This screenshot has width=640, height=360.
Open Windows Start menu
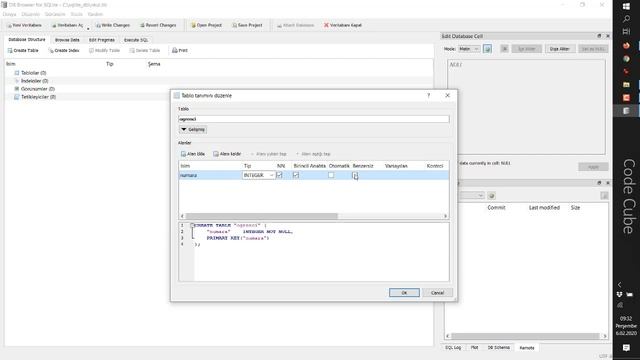626,6
